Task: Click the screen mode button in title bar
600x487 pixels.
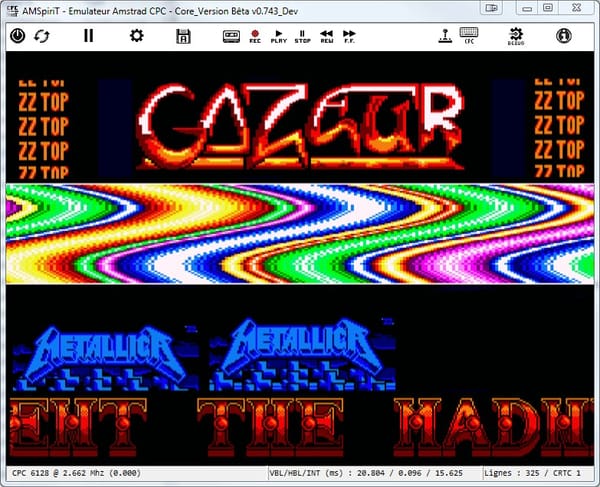Action: [491, 8]
